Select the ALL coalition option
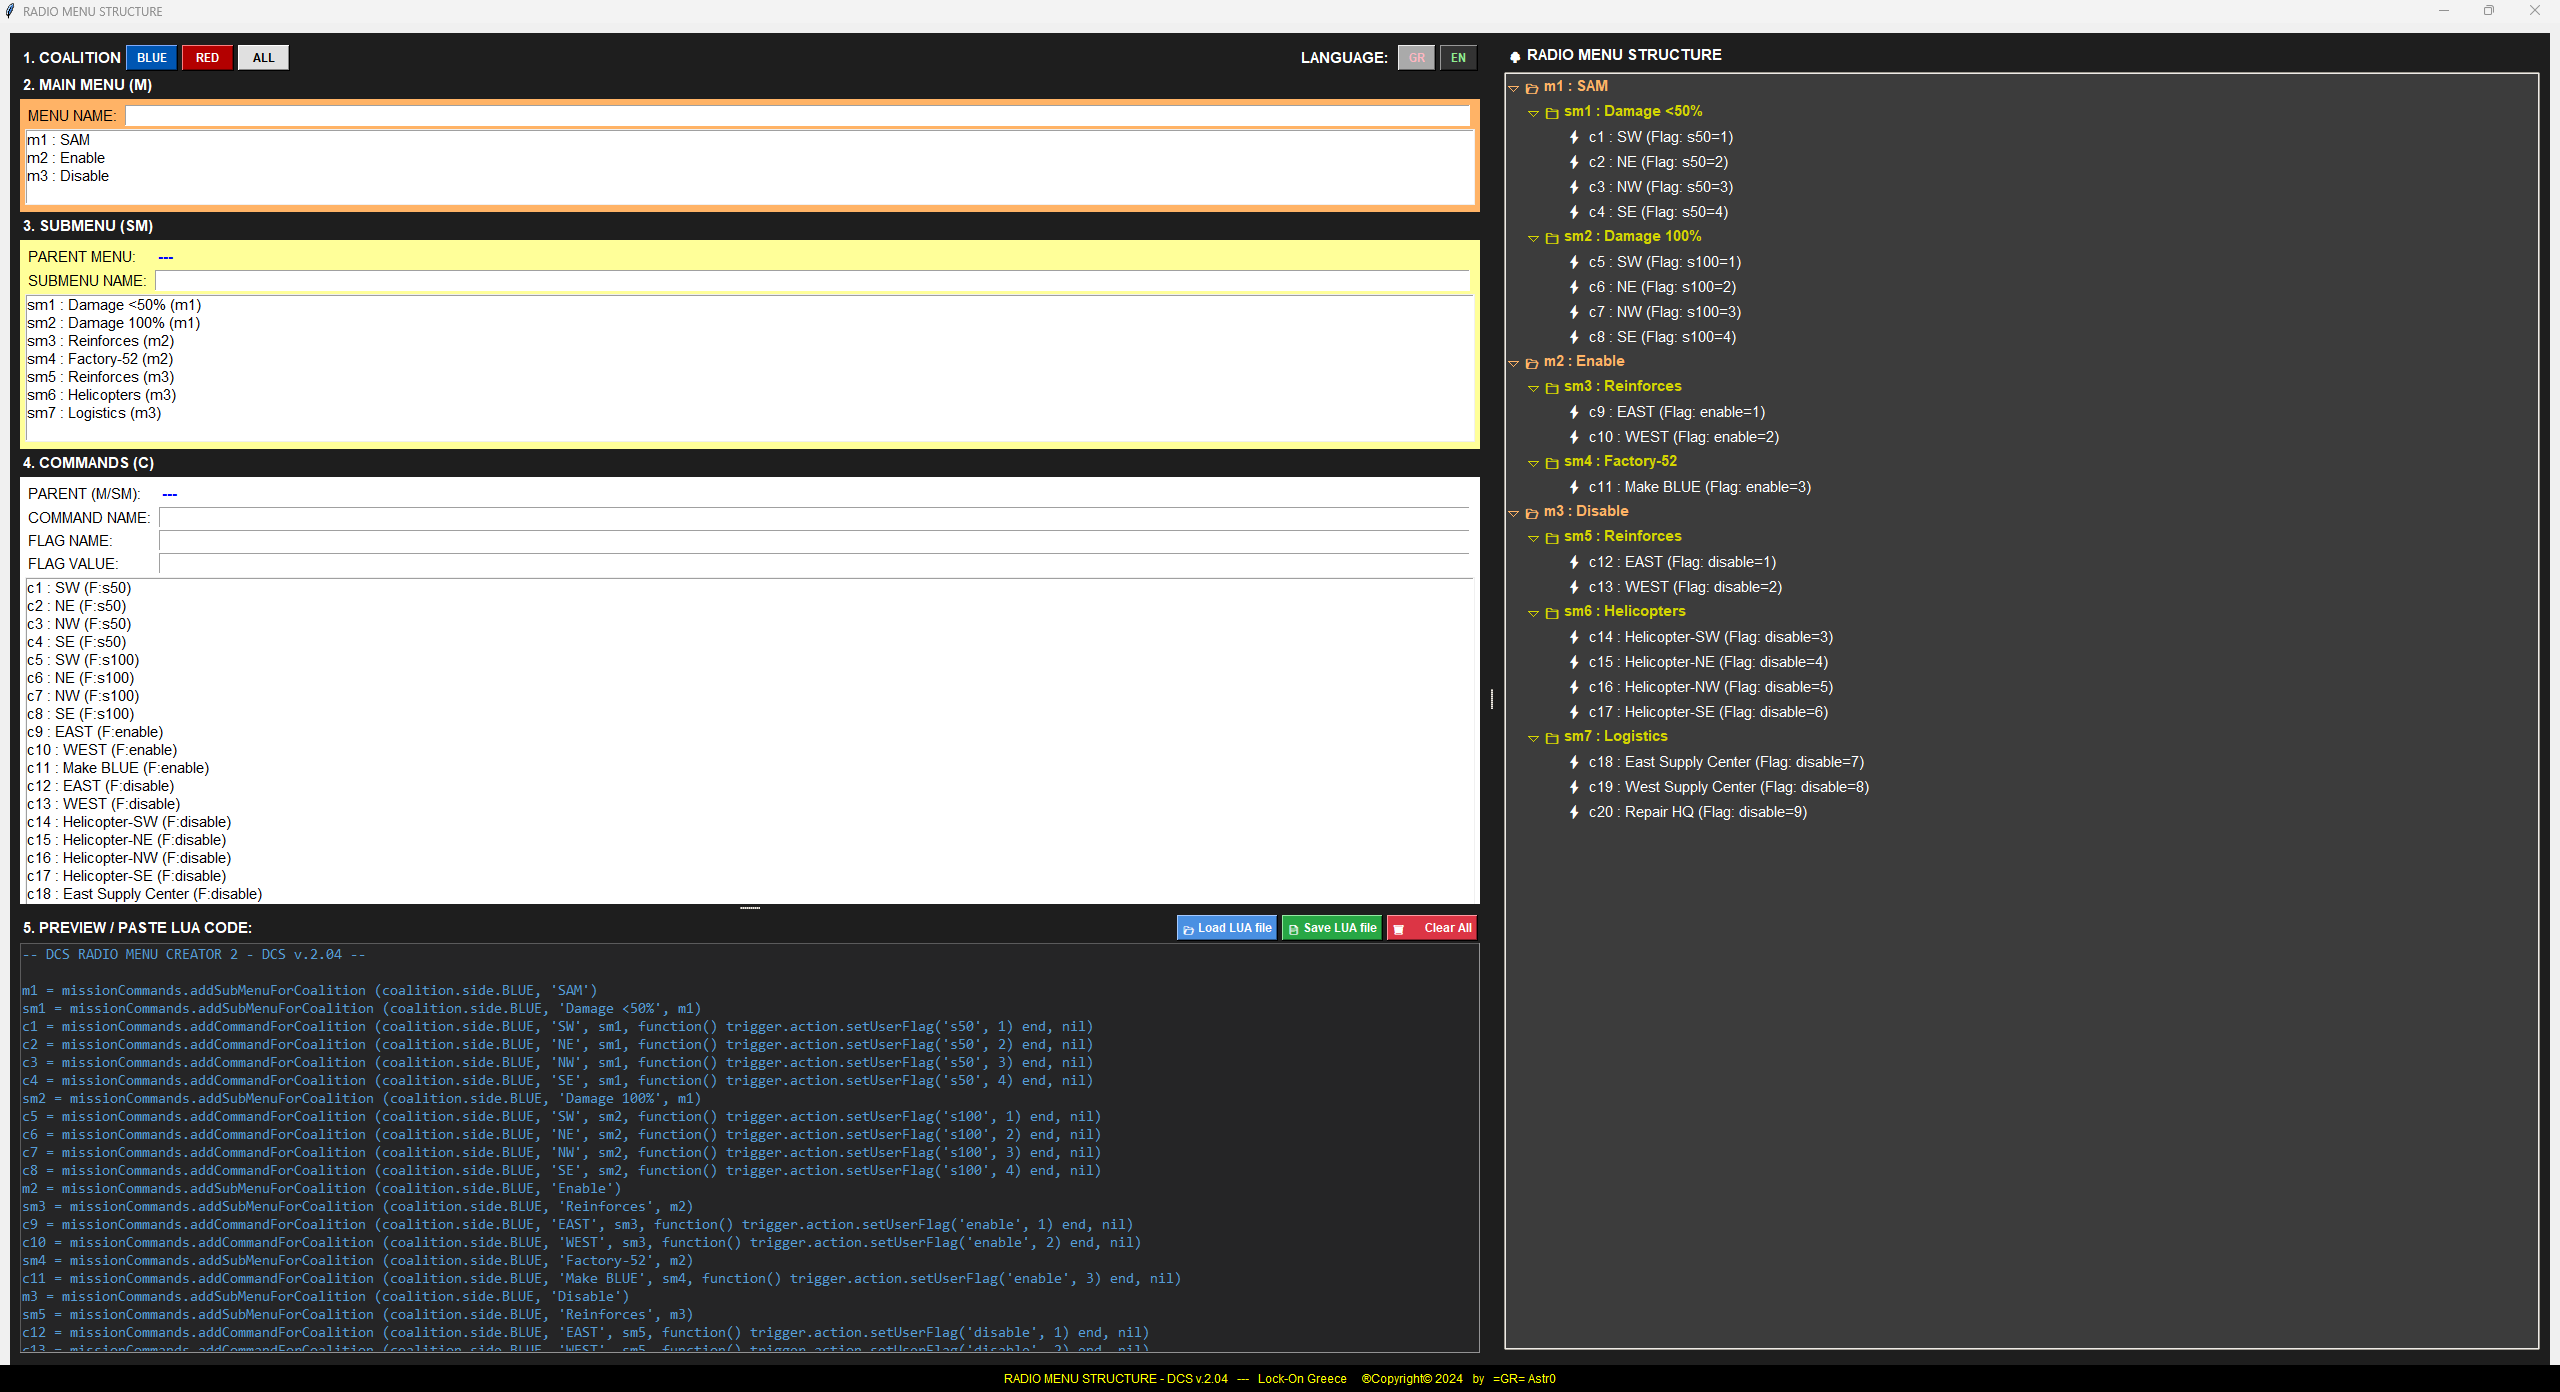Image resolution: width=2560 pixels, height=1392 pixels. pyautogui.click(x=262, y=57)
